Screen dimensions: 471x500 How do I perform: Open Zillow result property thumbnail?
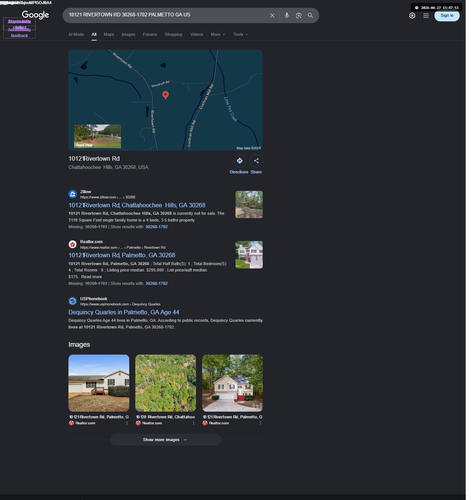pos(249,204)
